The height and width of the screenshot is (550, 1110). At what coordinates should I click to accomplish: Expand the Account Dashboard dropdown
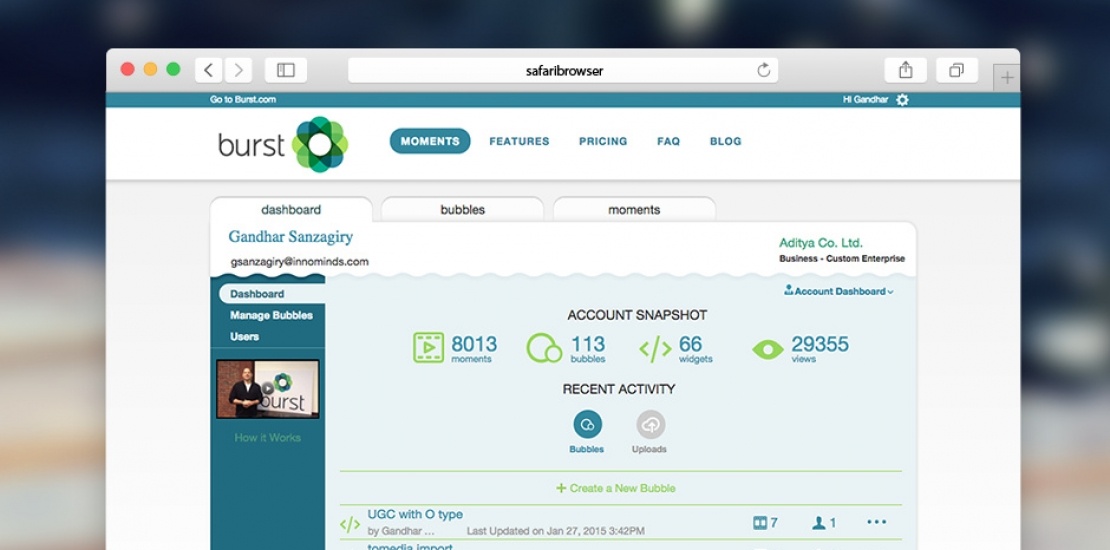click(x=839, y=291)
